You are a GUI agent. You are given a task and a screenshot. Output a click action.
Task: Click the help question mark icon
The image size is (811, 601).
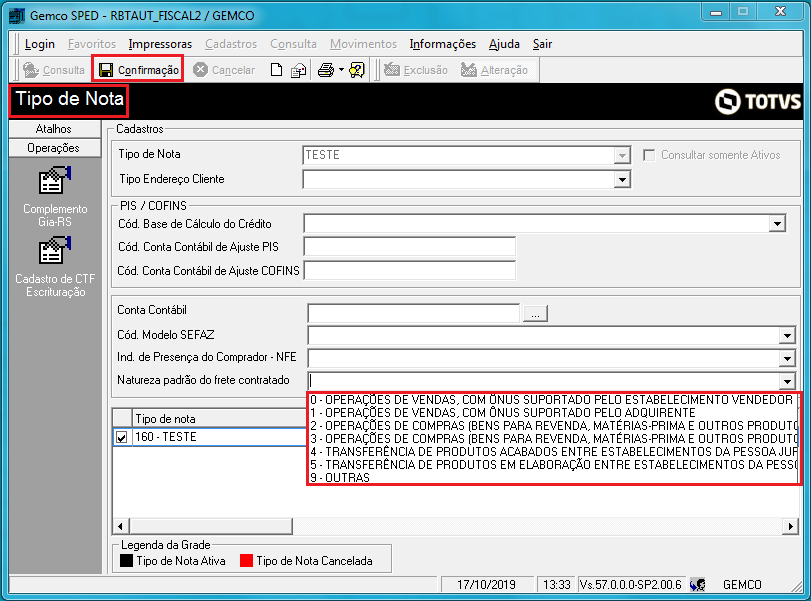click(x=357, y=70)
